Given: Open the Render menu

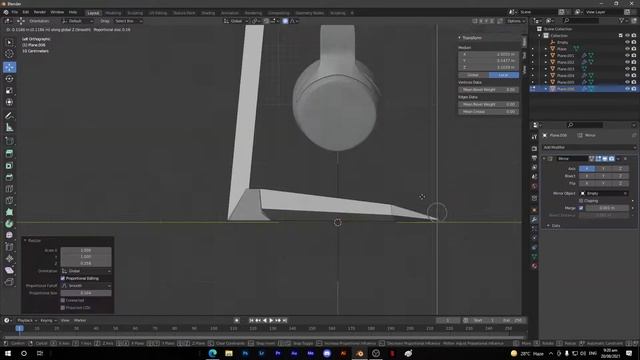Looking at the screenshot, I should pos(40,12).
